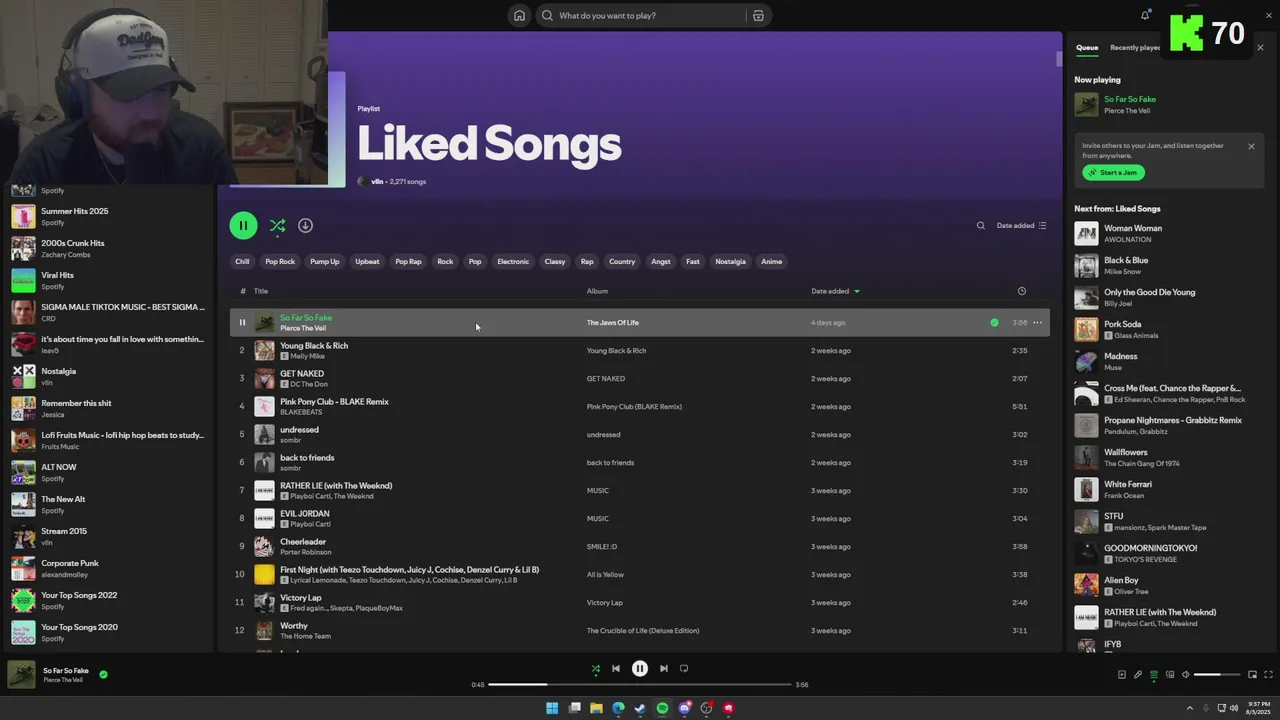The image size is (1280, 720).
Task: Toggle Queue panel icon in player bar
Action: [1154, 675]
